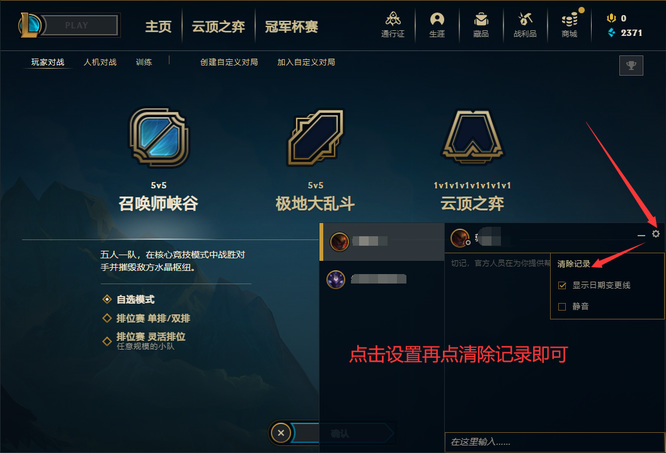This screenshot has height=453, width=666.
Task: Open the 战利品 loot icon
Action: point(525,25)
